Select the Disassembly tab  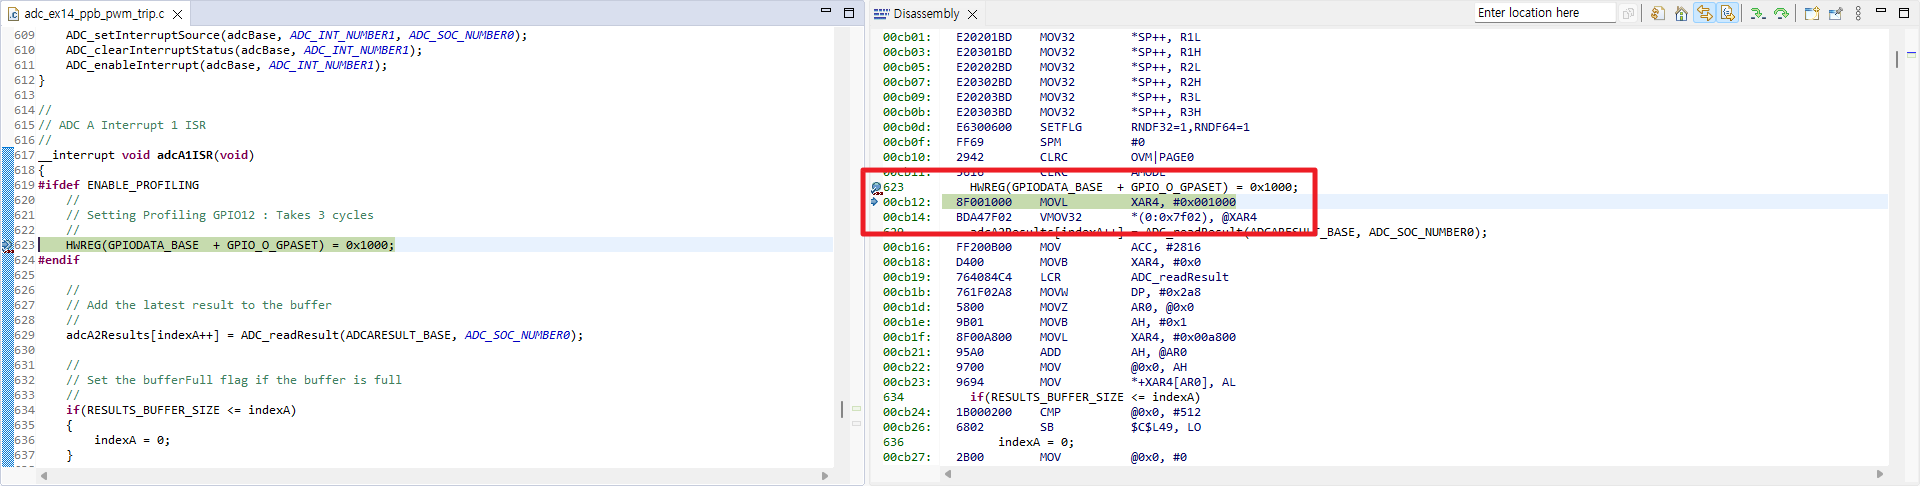(925, 14)
